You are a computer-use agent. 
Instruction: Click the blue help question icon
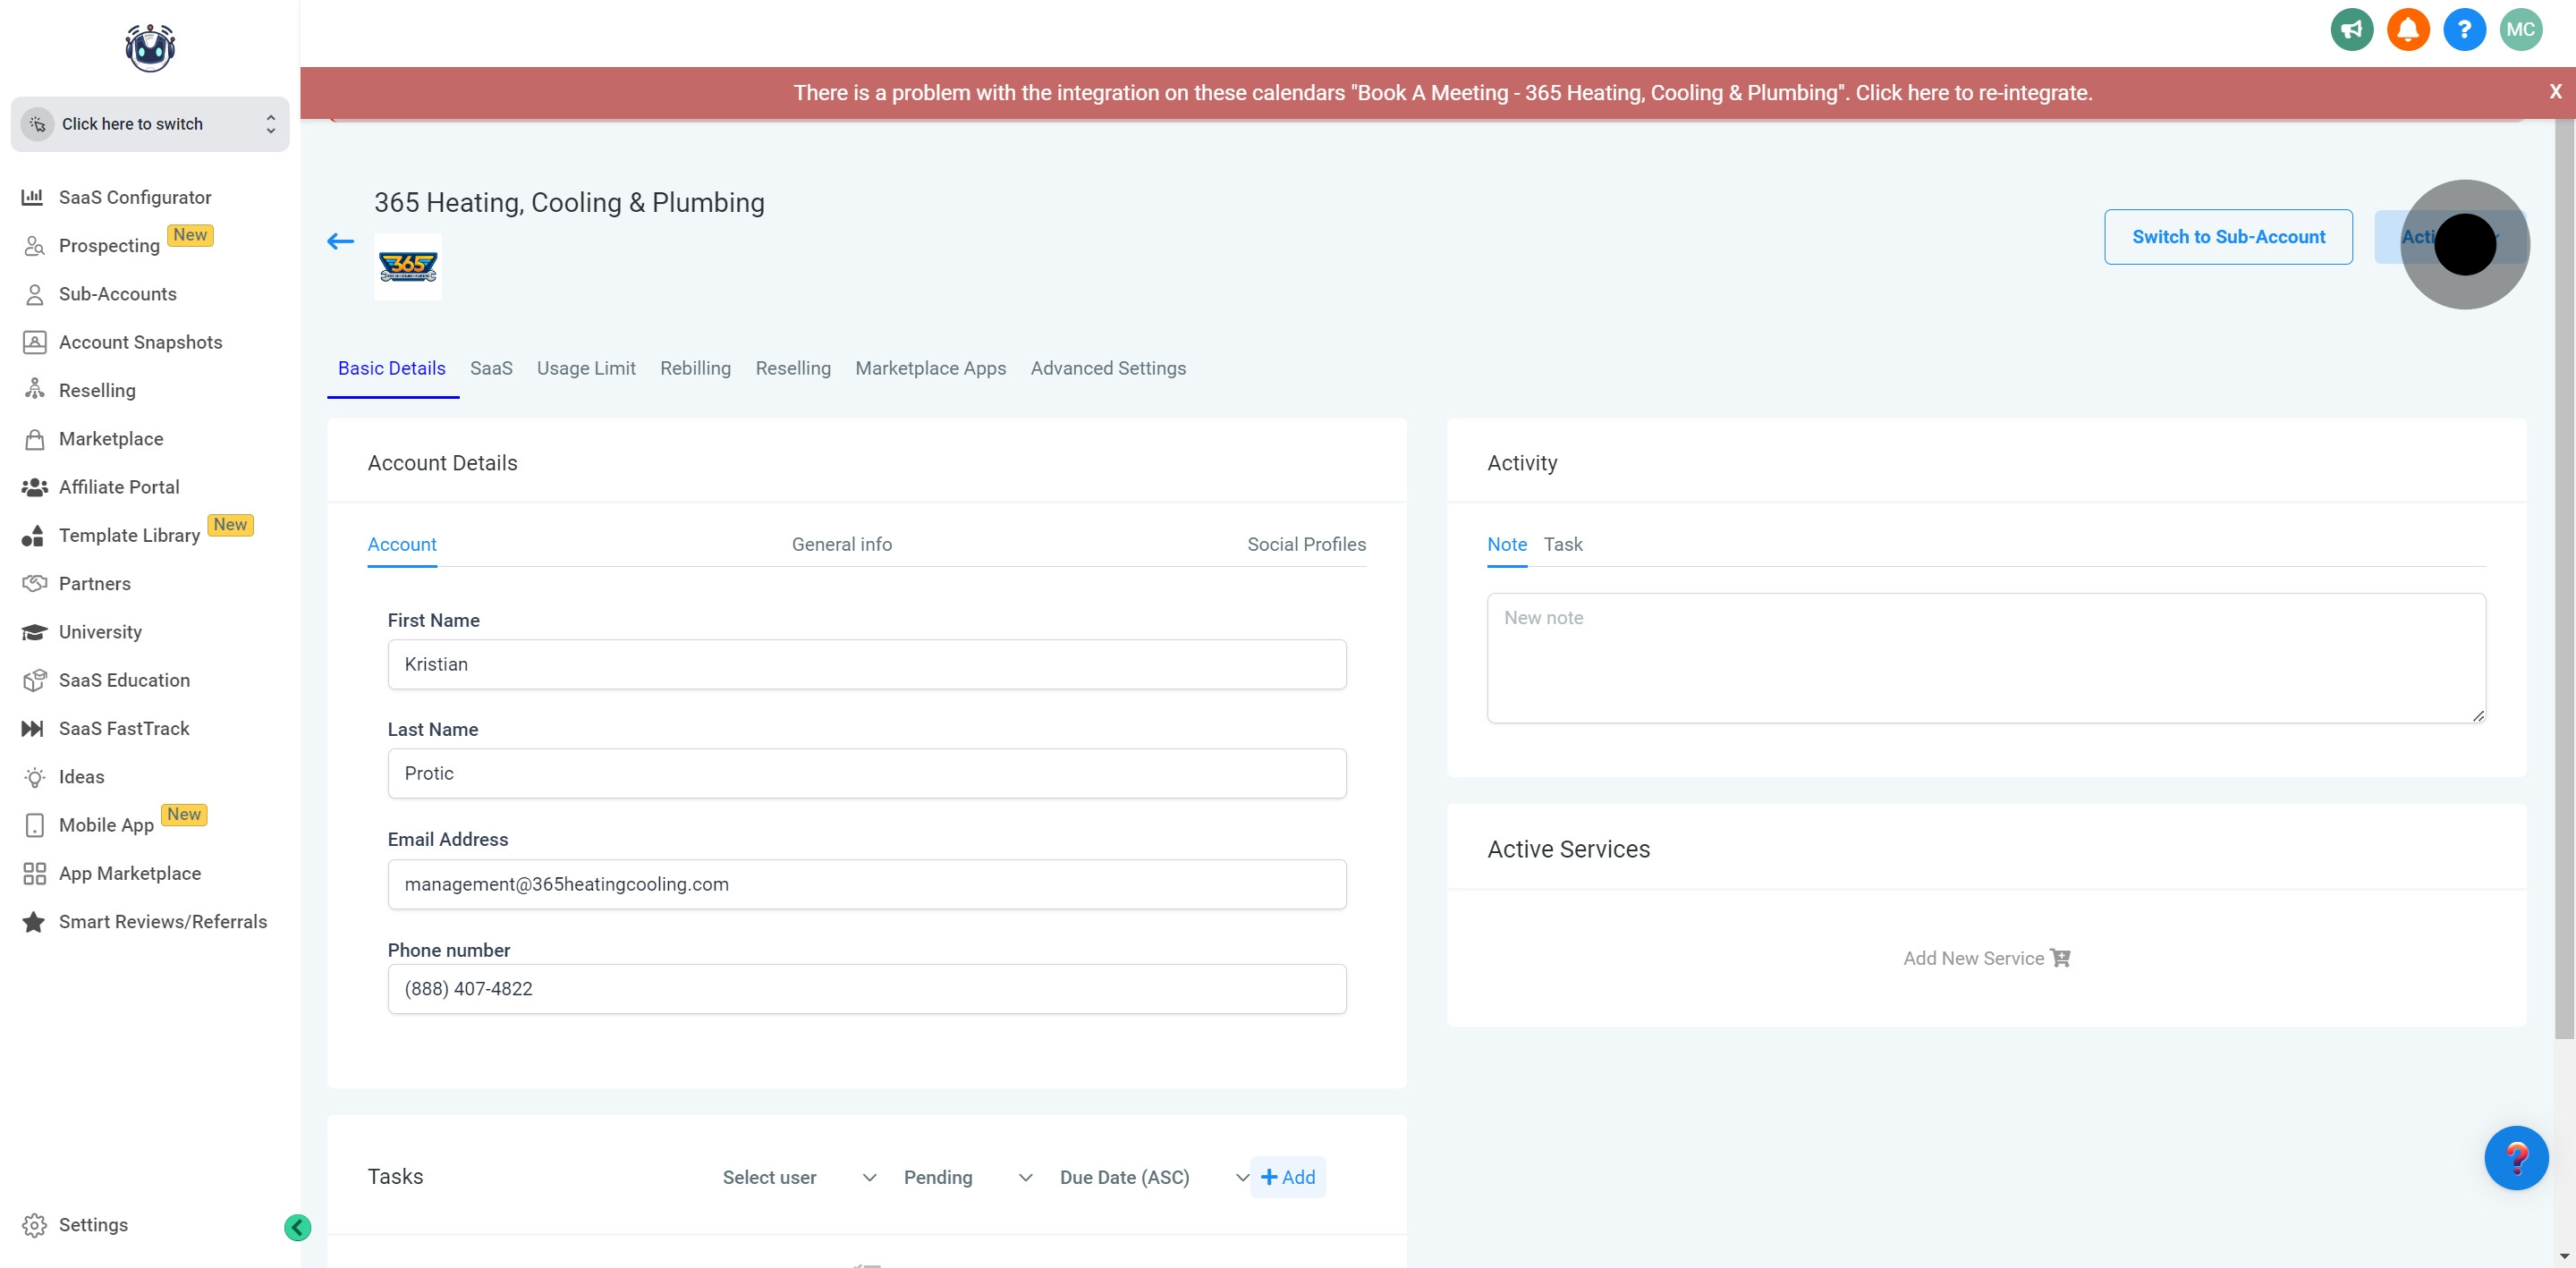2463,29
